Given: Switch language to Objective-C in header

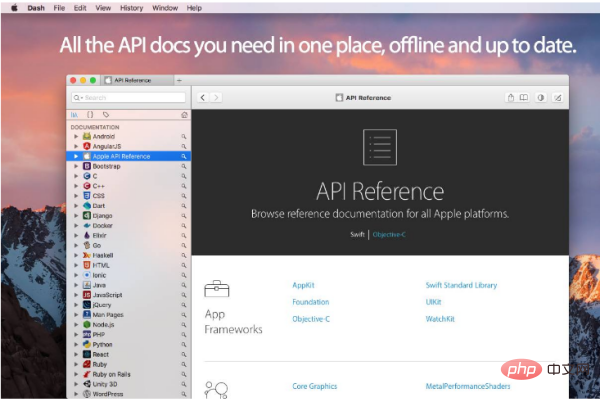Looking at the screenshot, I should (389, 234).
